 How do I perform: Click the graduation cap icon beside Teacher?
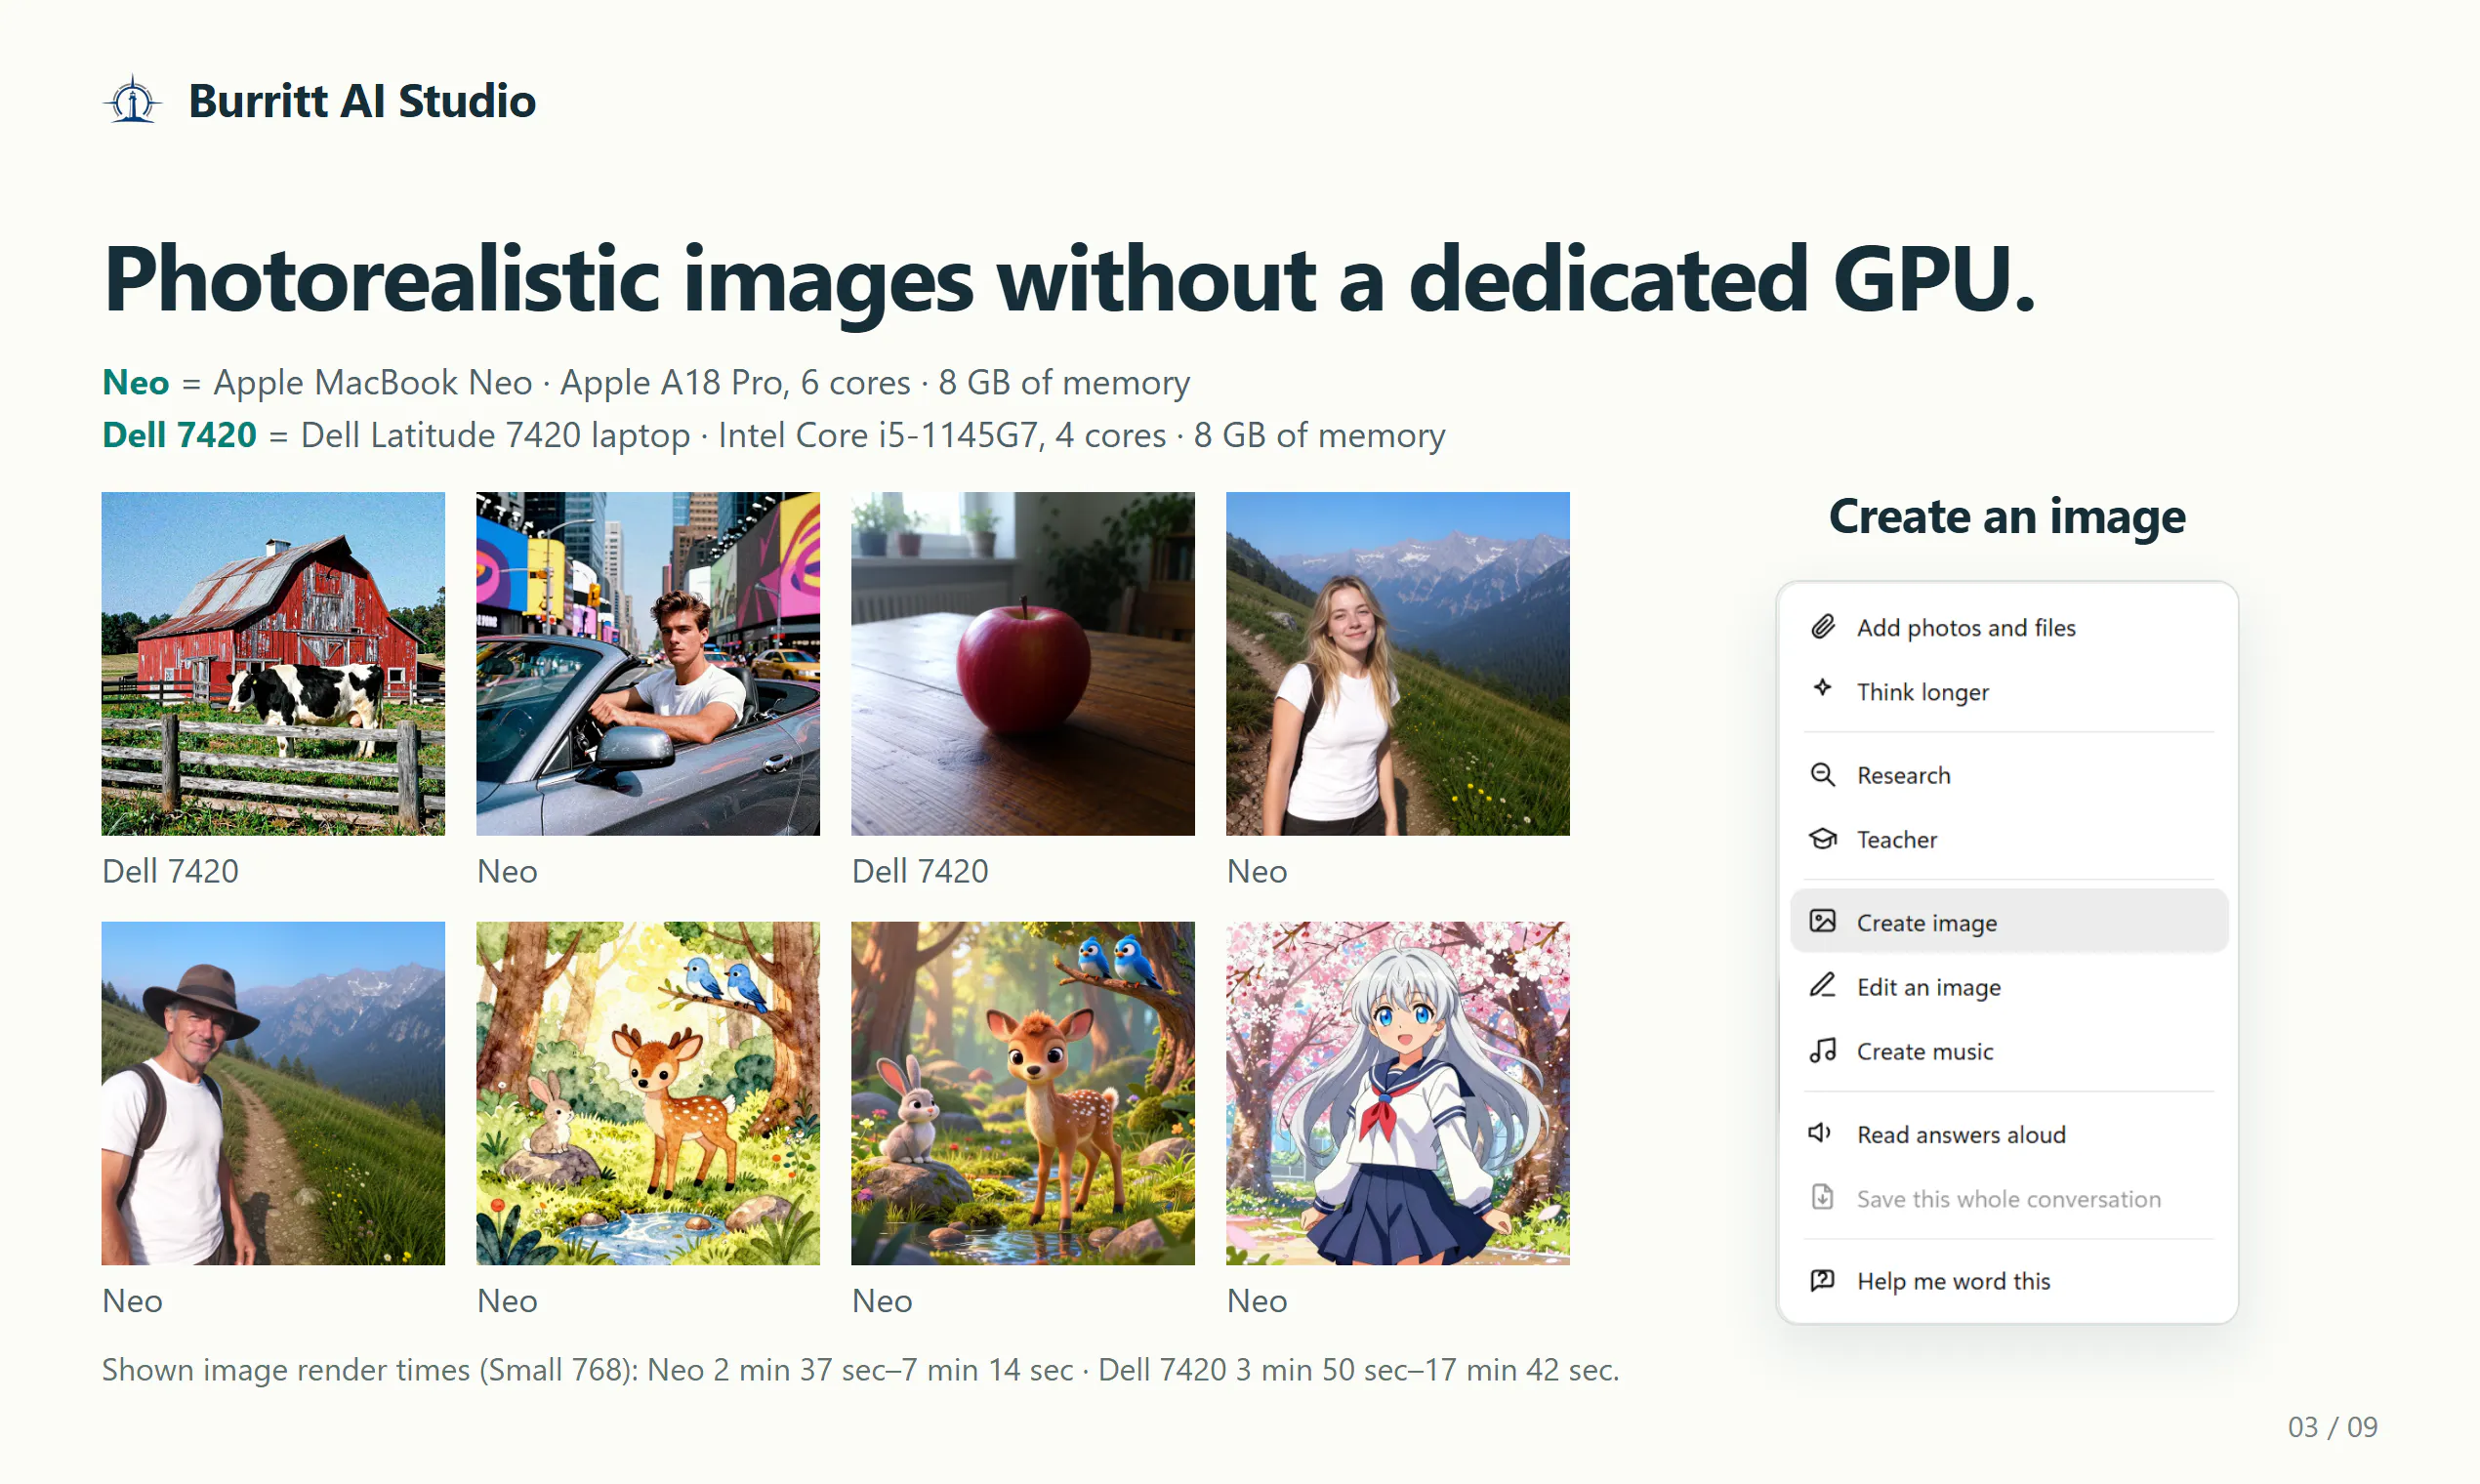[x=1823, y=839]
